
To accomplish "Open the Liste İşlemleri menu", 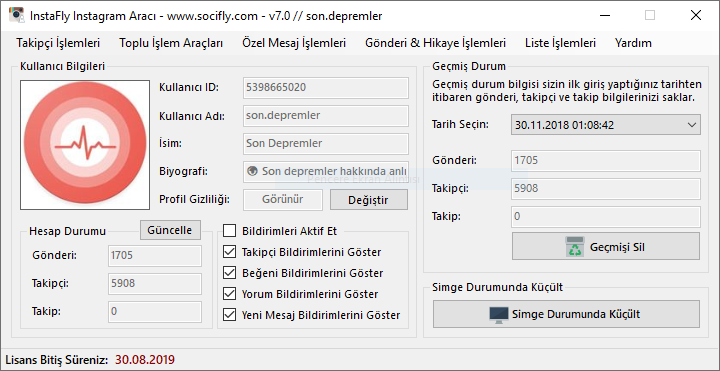I will [x=560, y=43].
